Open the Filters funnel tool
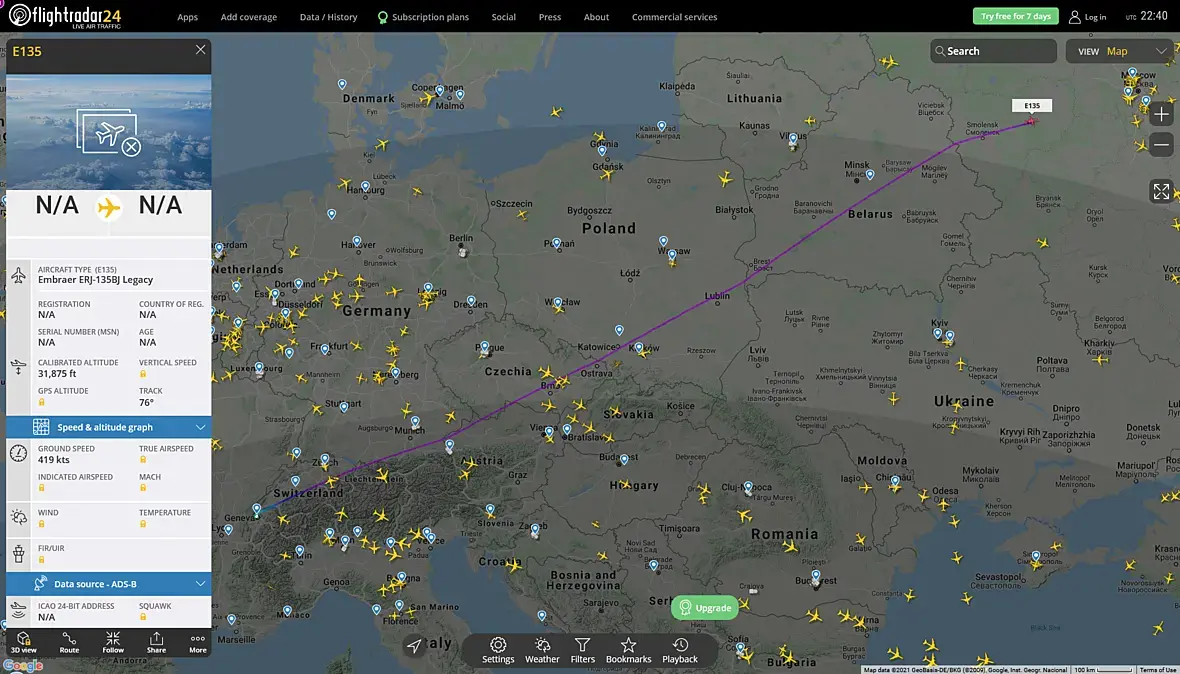Viewport: 1180px width, 674px height. (582, 651)
